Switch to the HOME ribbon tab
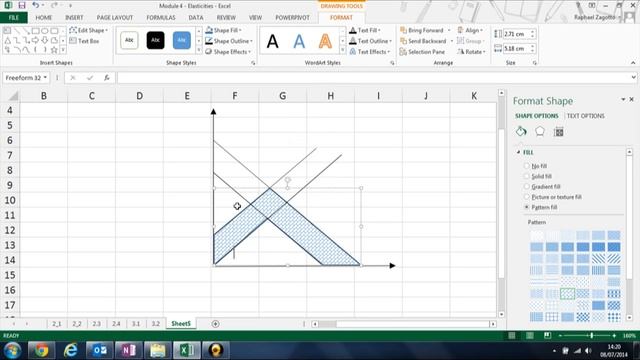This screenshot has height=360, width=640. pos(44,18)
